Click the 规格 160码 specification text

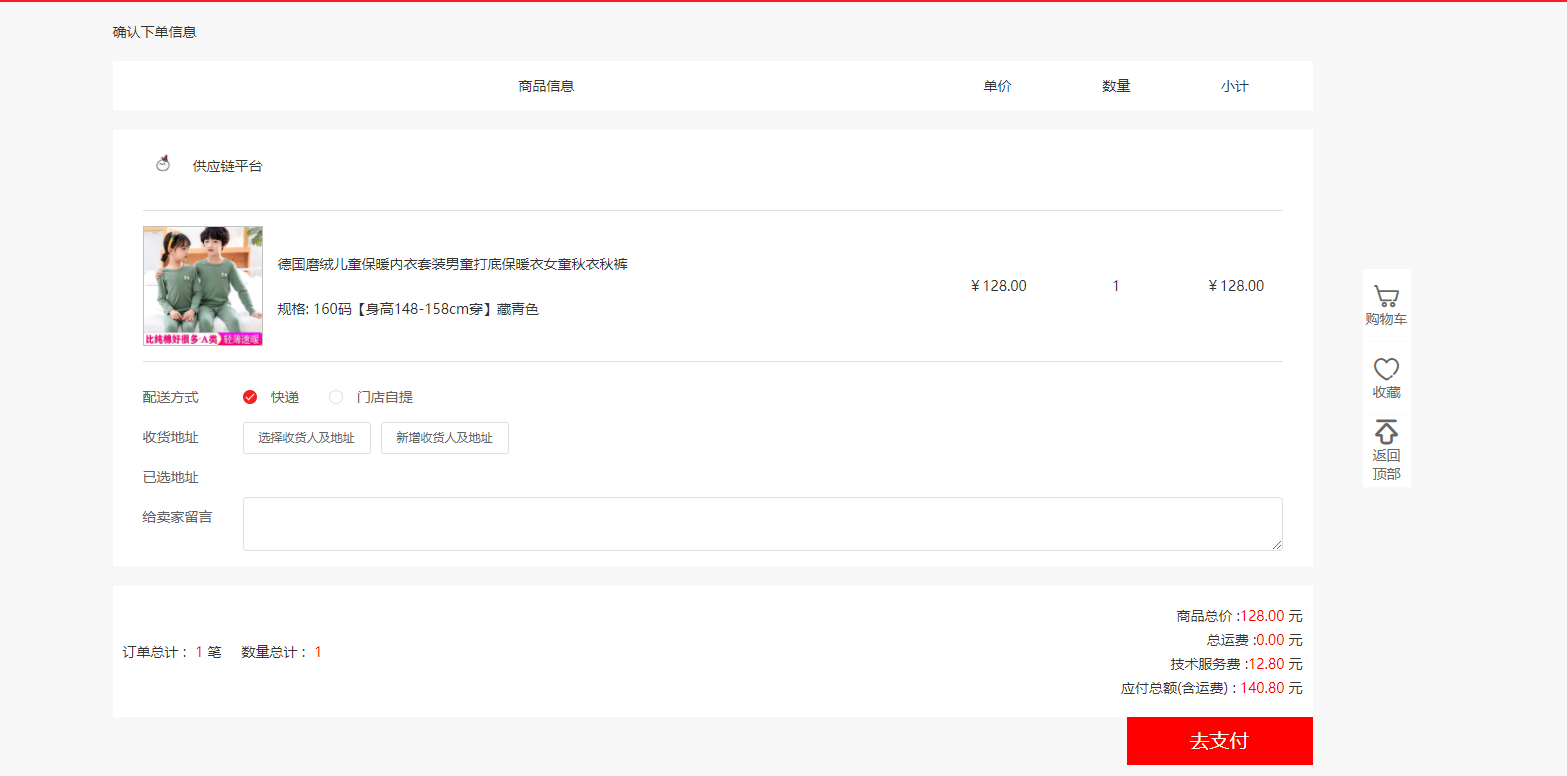click(408, 309)
